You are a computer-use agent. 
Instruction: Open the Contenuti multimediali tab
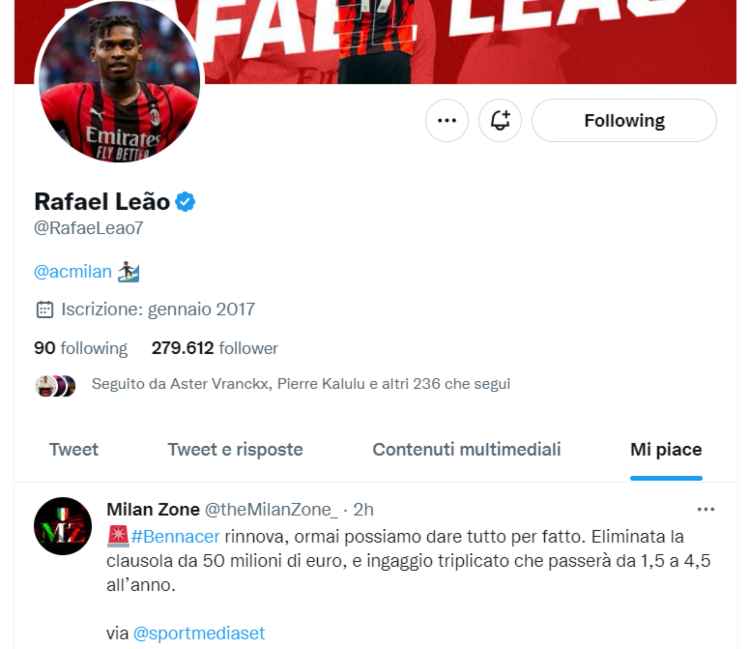point(466,450)
